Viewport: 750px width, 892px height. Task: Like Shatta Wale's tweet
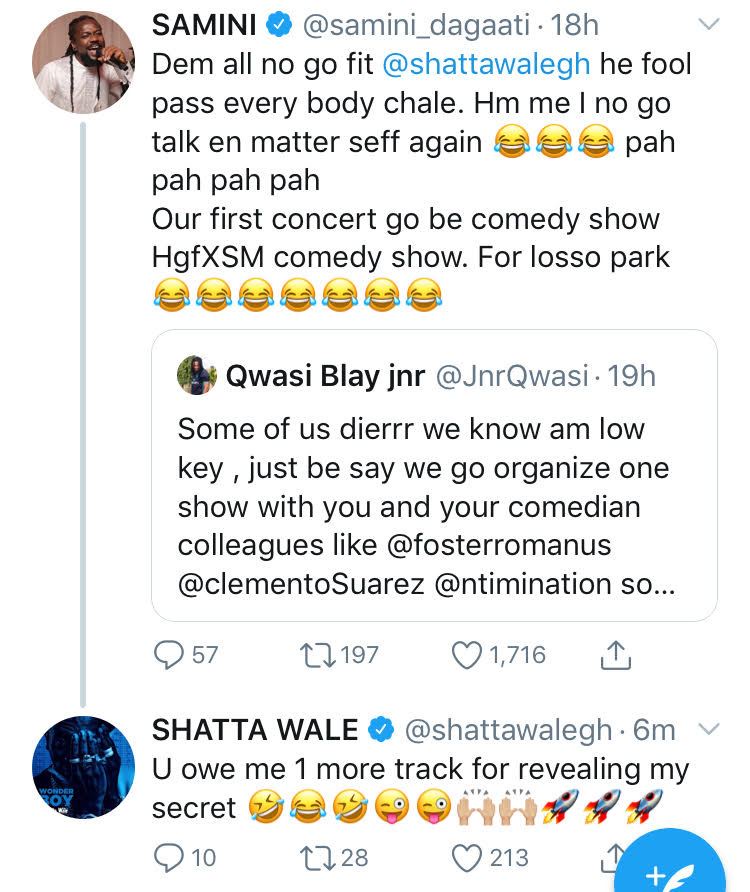click(467, 857)
